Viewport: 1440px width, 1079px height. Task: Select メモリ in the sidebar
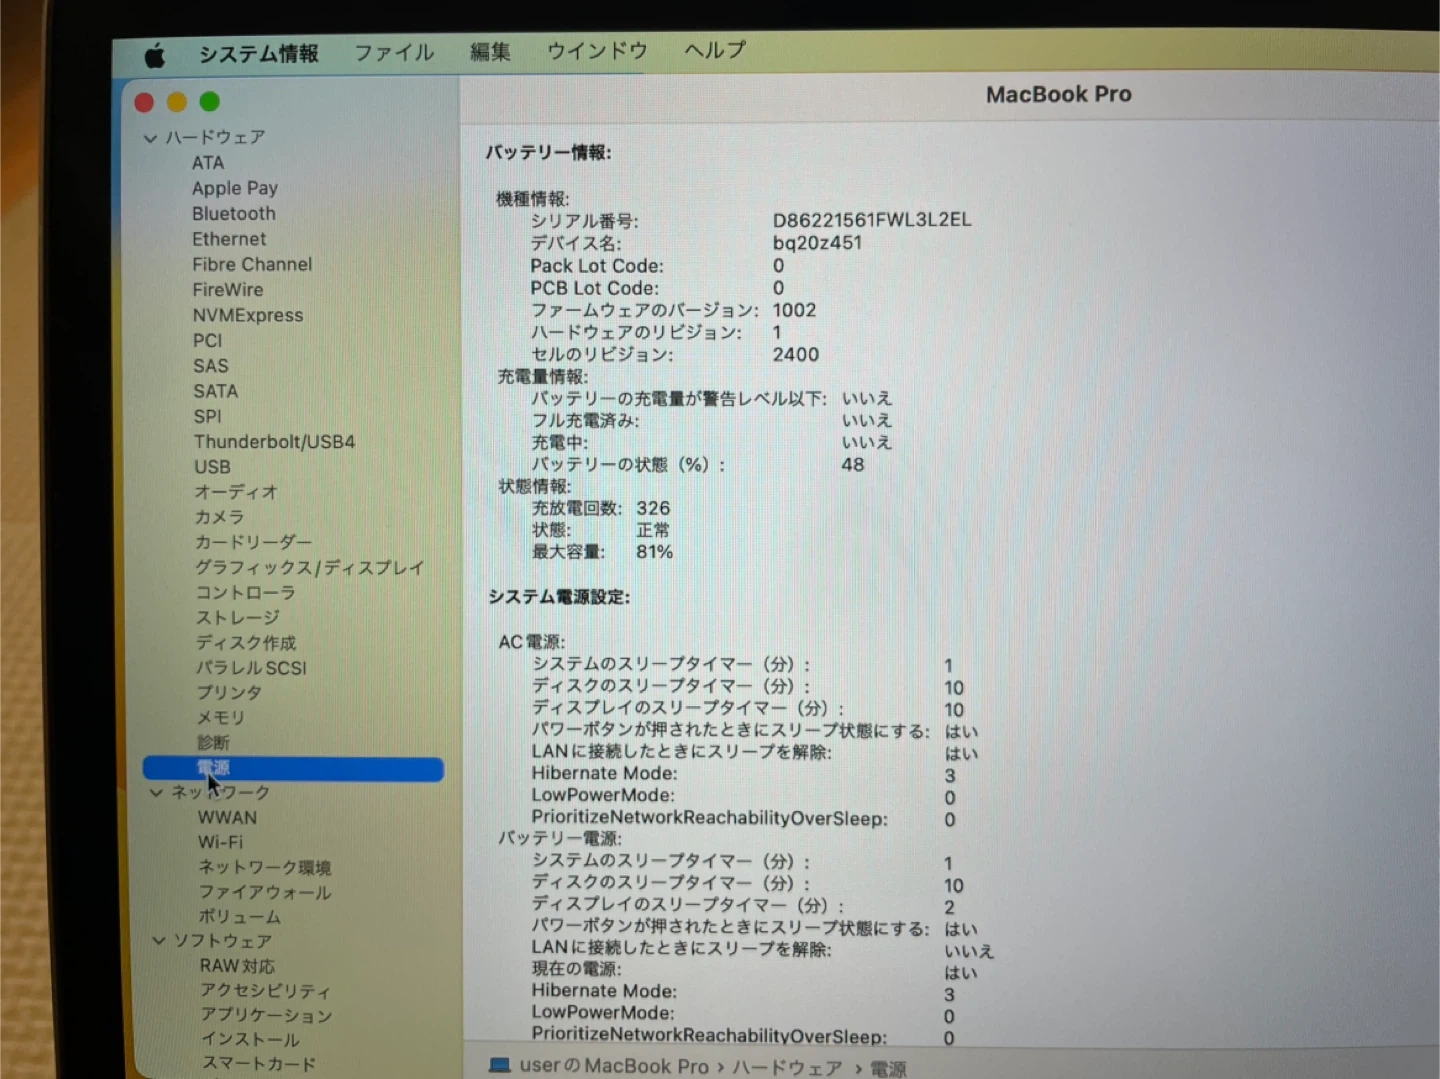pos(220,717)
